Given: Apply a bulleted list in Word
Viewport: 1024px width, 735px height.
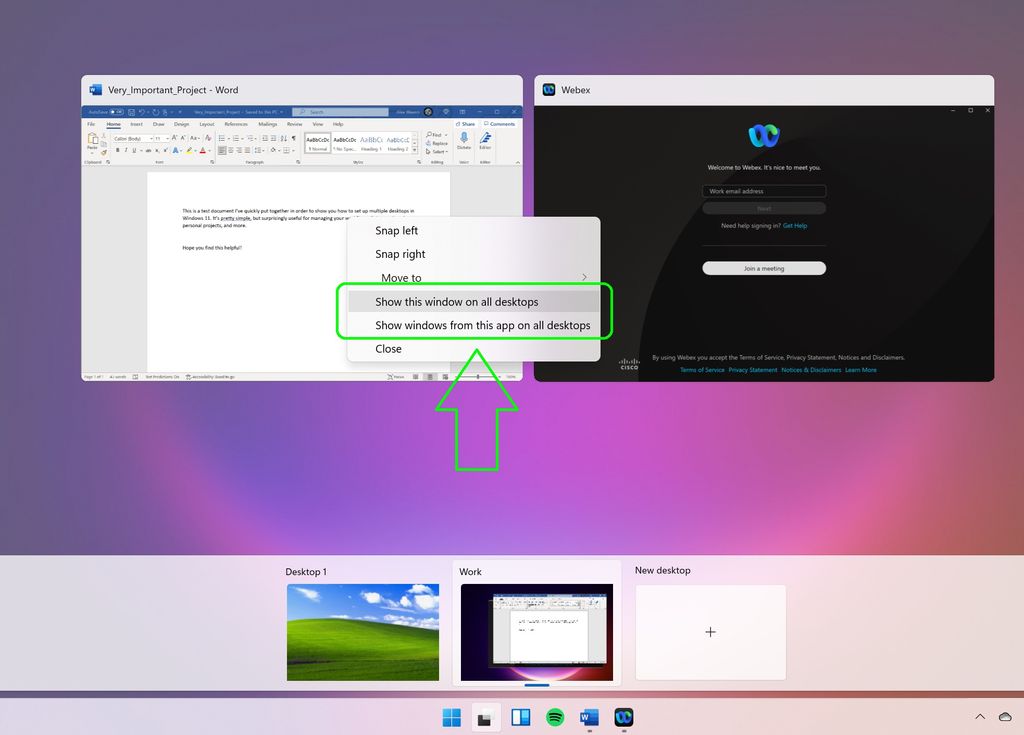Looking at the screenshot, I should pyautogui.click(x=220, y=139).
